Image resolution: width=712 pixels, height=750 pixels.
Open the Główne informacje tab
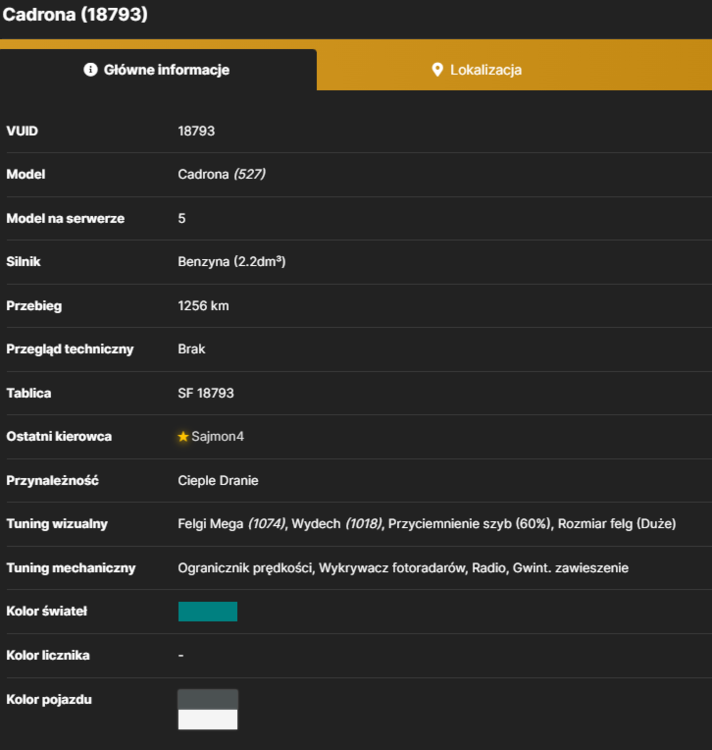(158, 70)
